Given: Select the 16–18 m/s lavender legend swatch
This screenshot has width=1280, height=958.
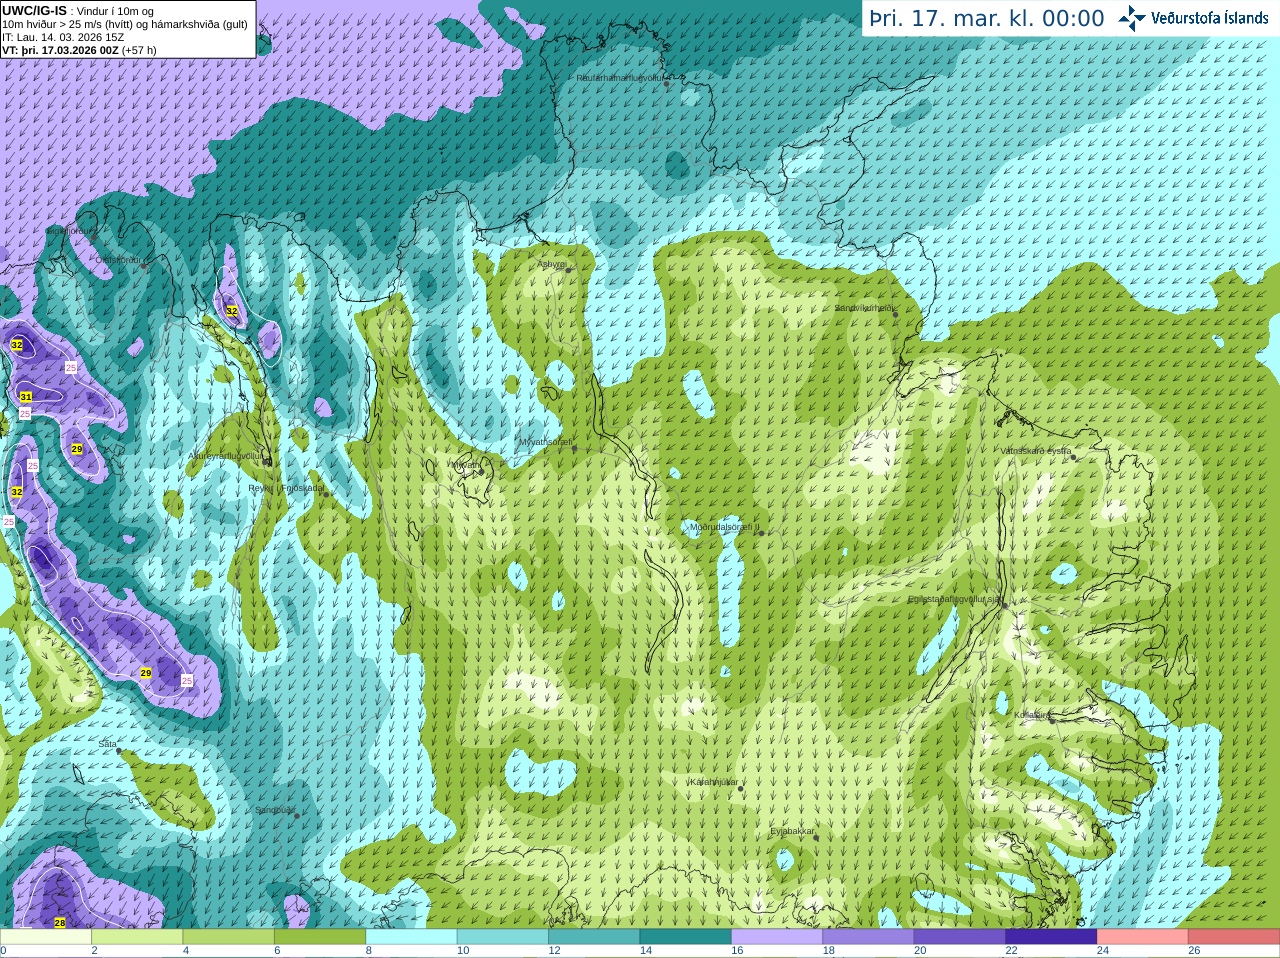Looking at the screenshot, I should [777, 937].
